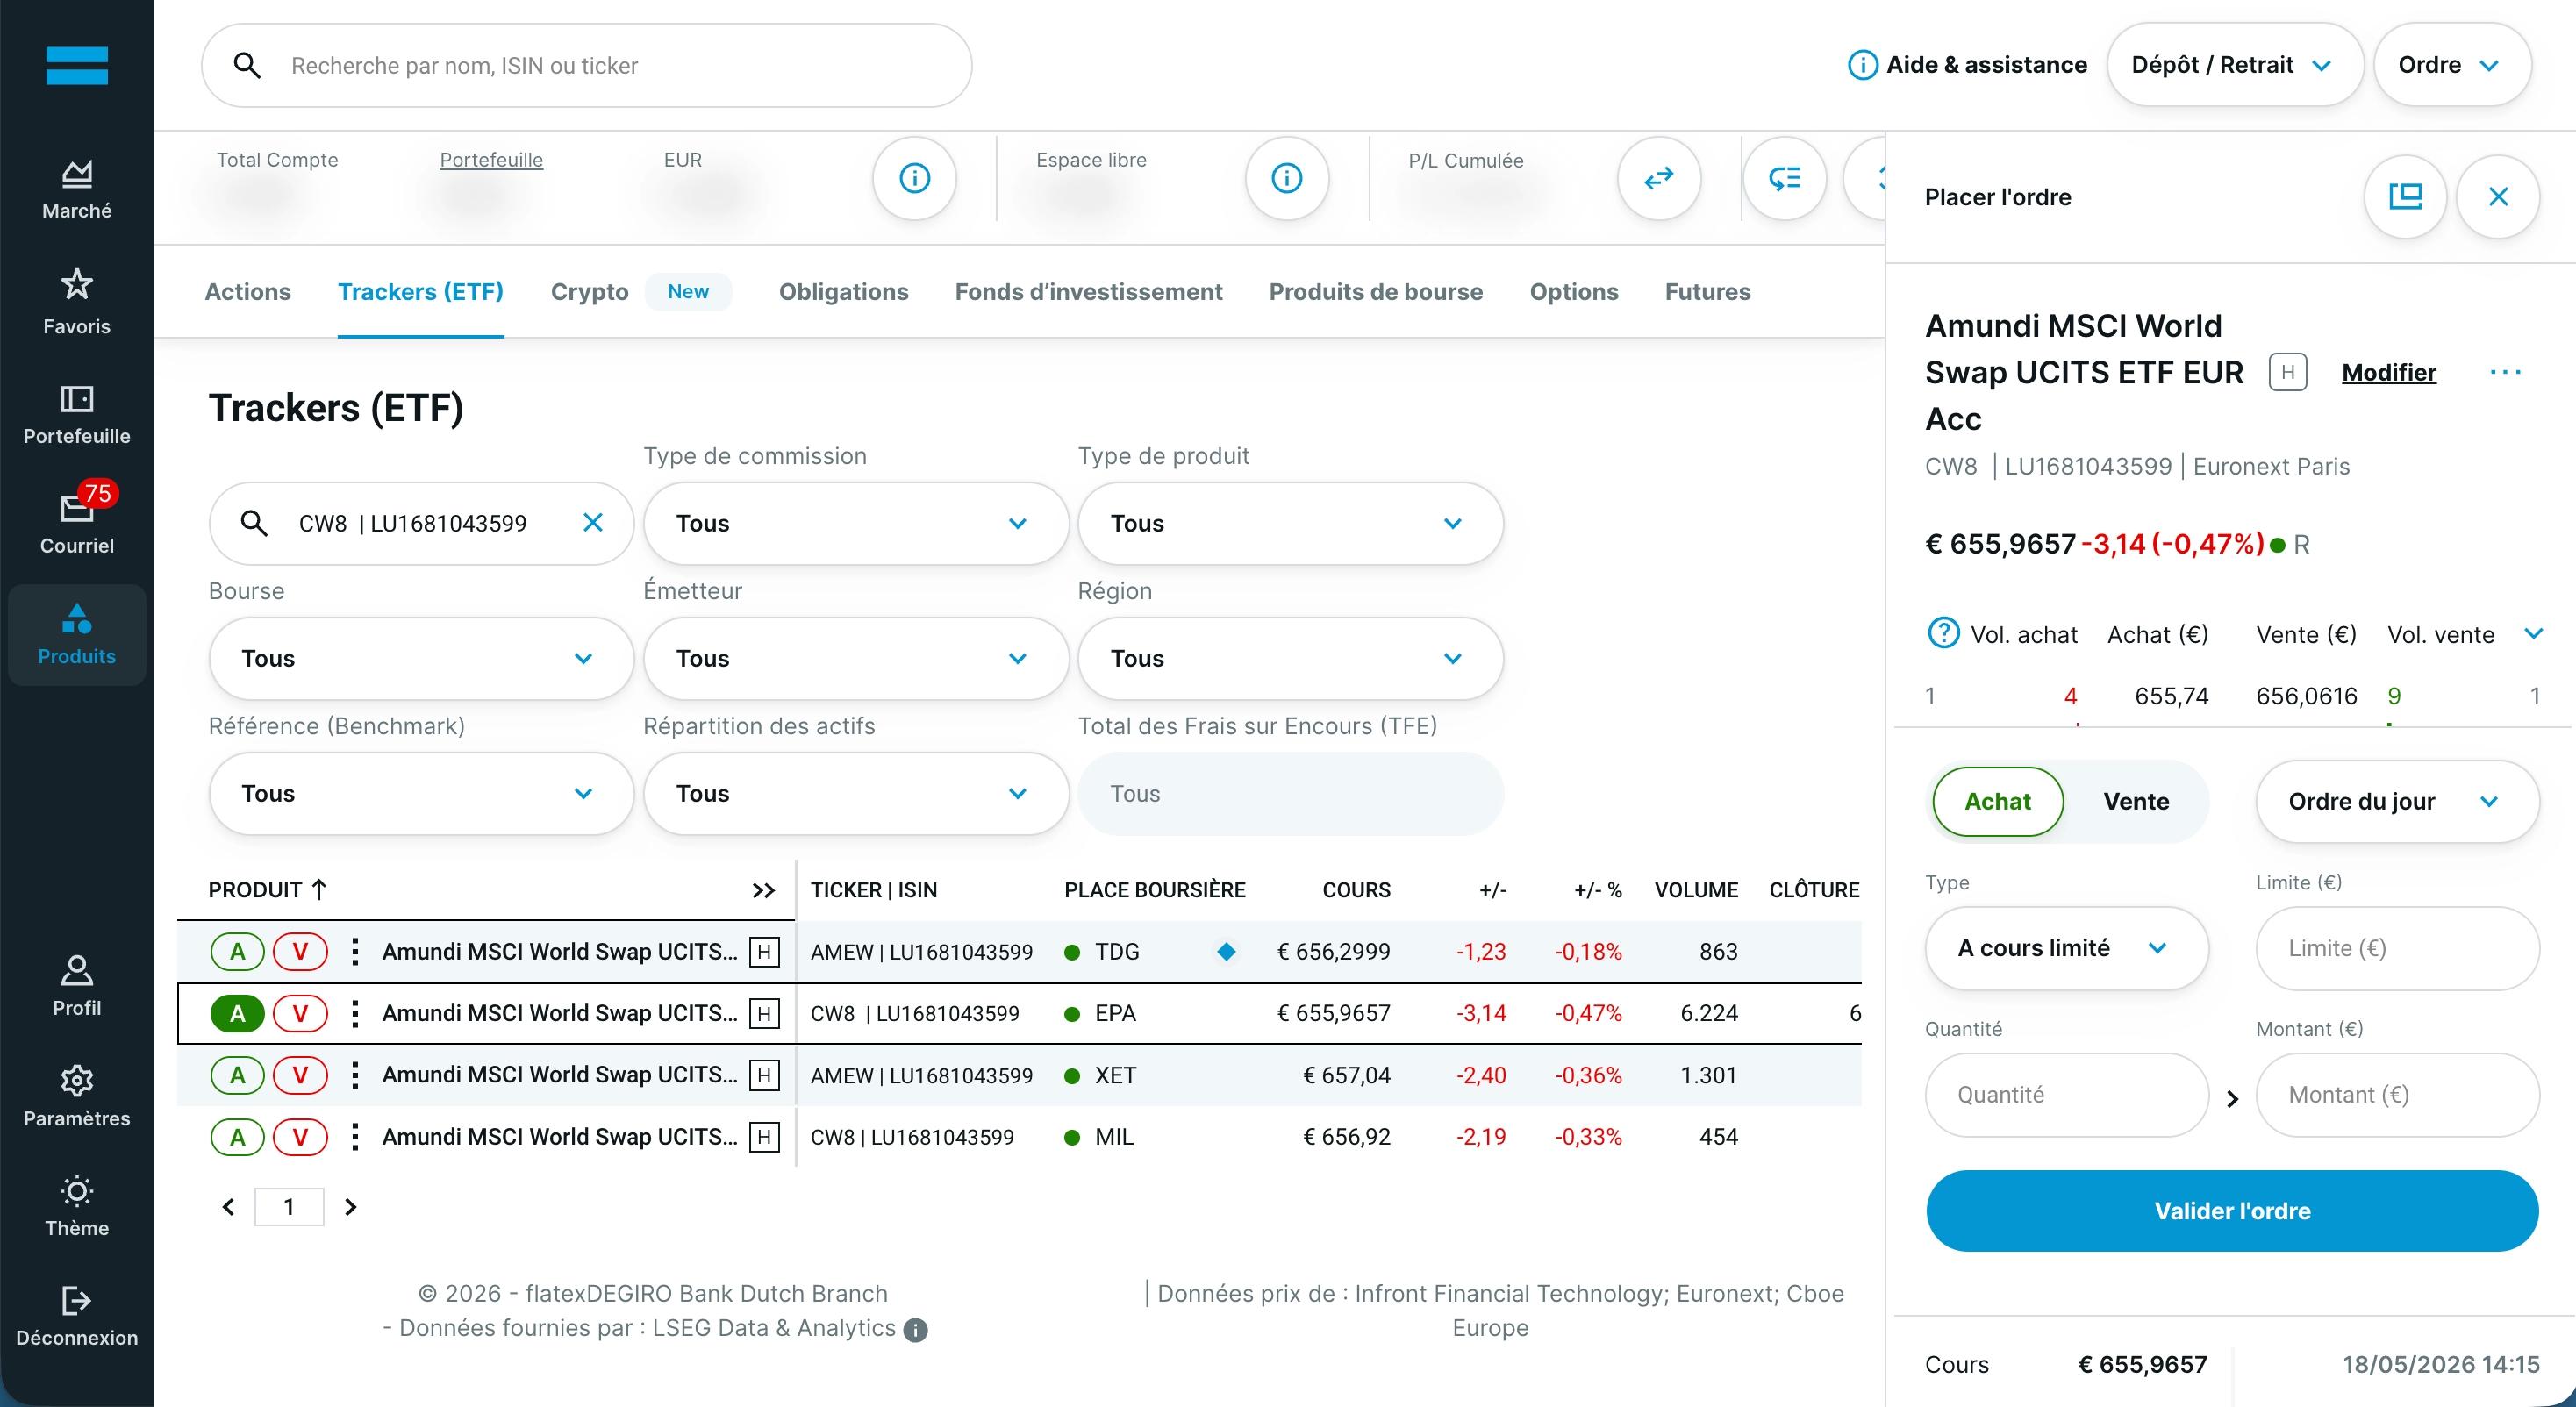Open the Ordre dropdown in the header
Screen dimensions: 2576x1407
coord(2452,65)
